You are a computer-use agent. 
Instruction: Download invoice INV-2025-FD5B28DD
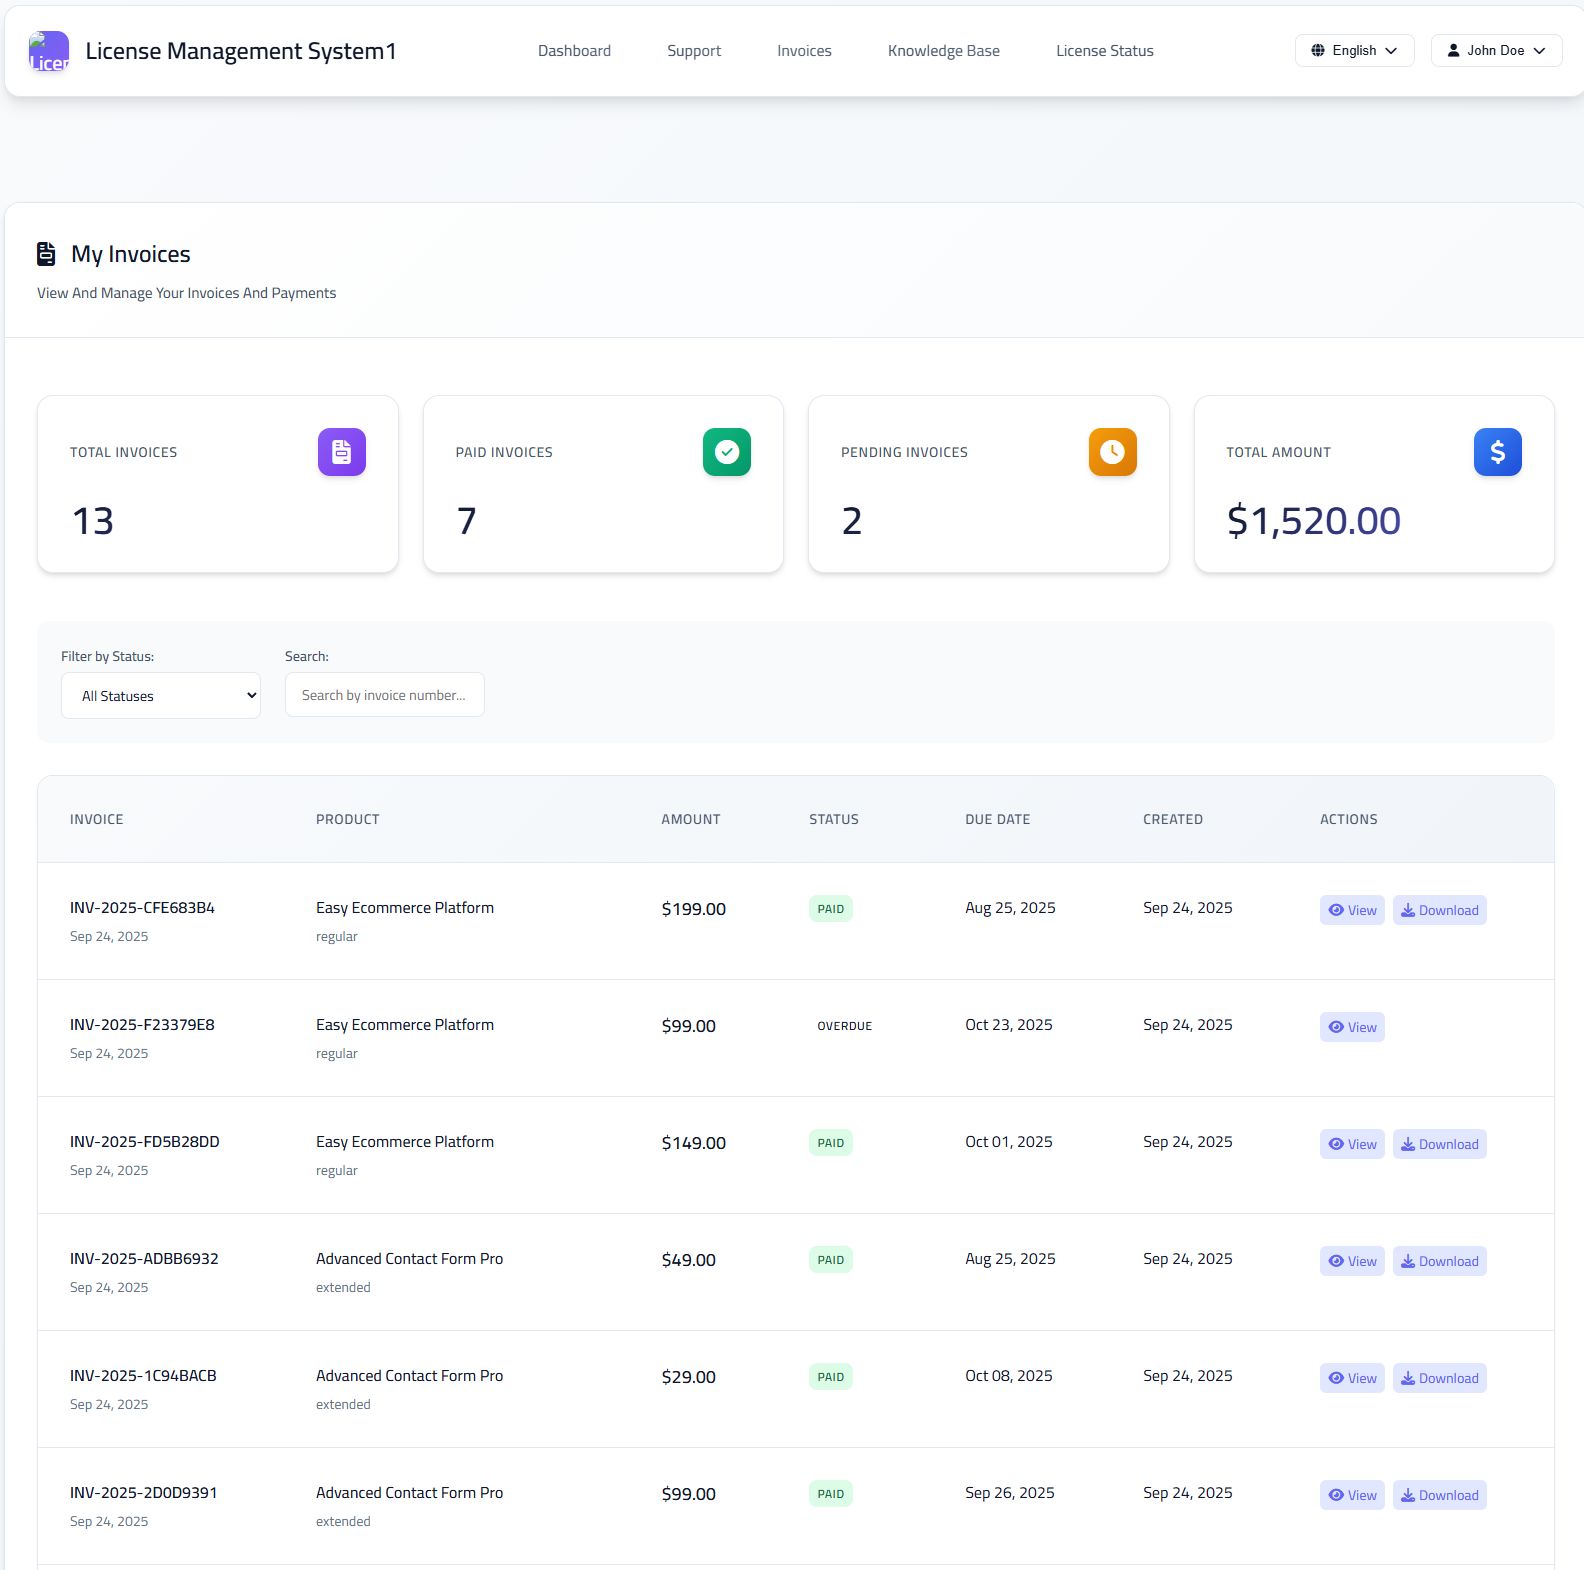tap(1440, 1144)
